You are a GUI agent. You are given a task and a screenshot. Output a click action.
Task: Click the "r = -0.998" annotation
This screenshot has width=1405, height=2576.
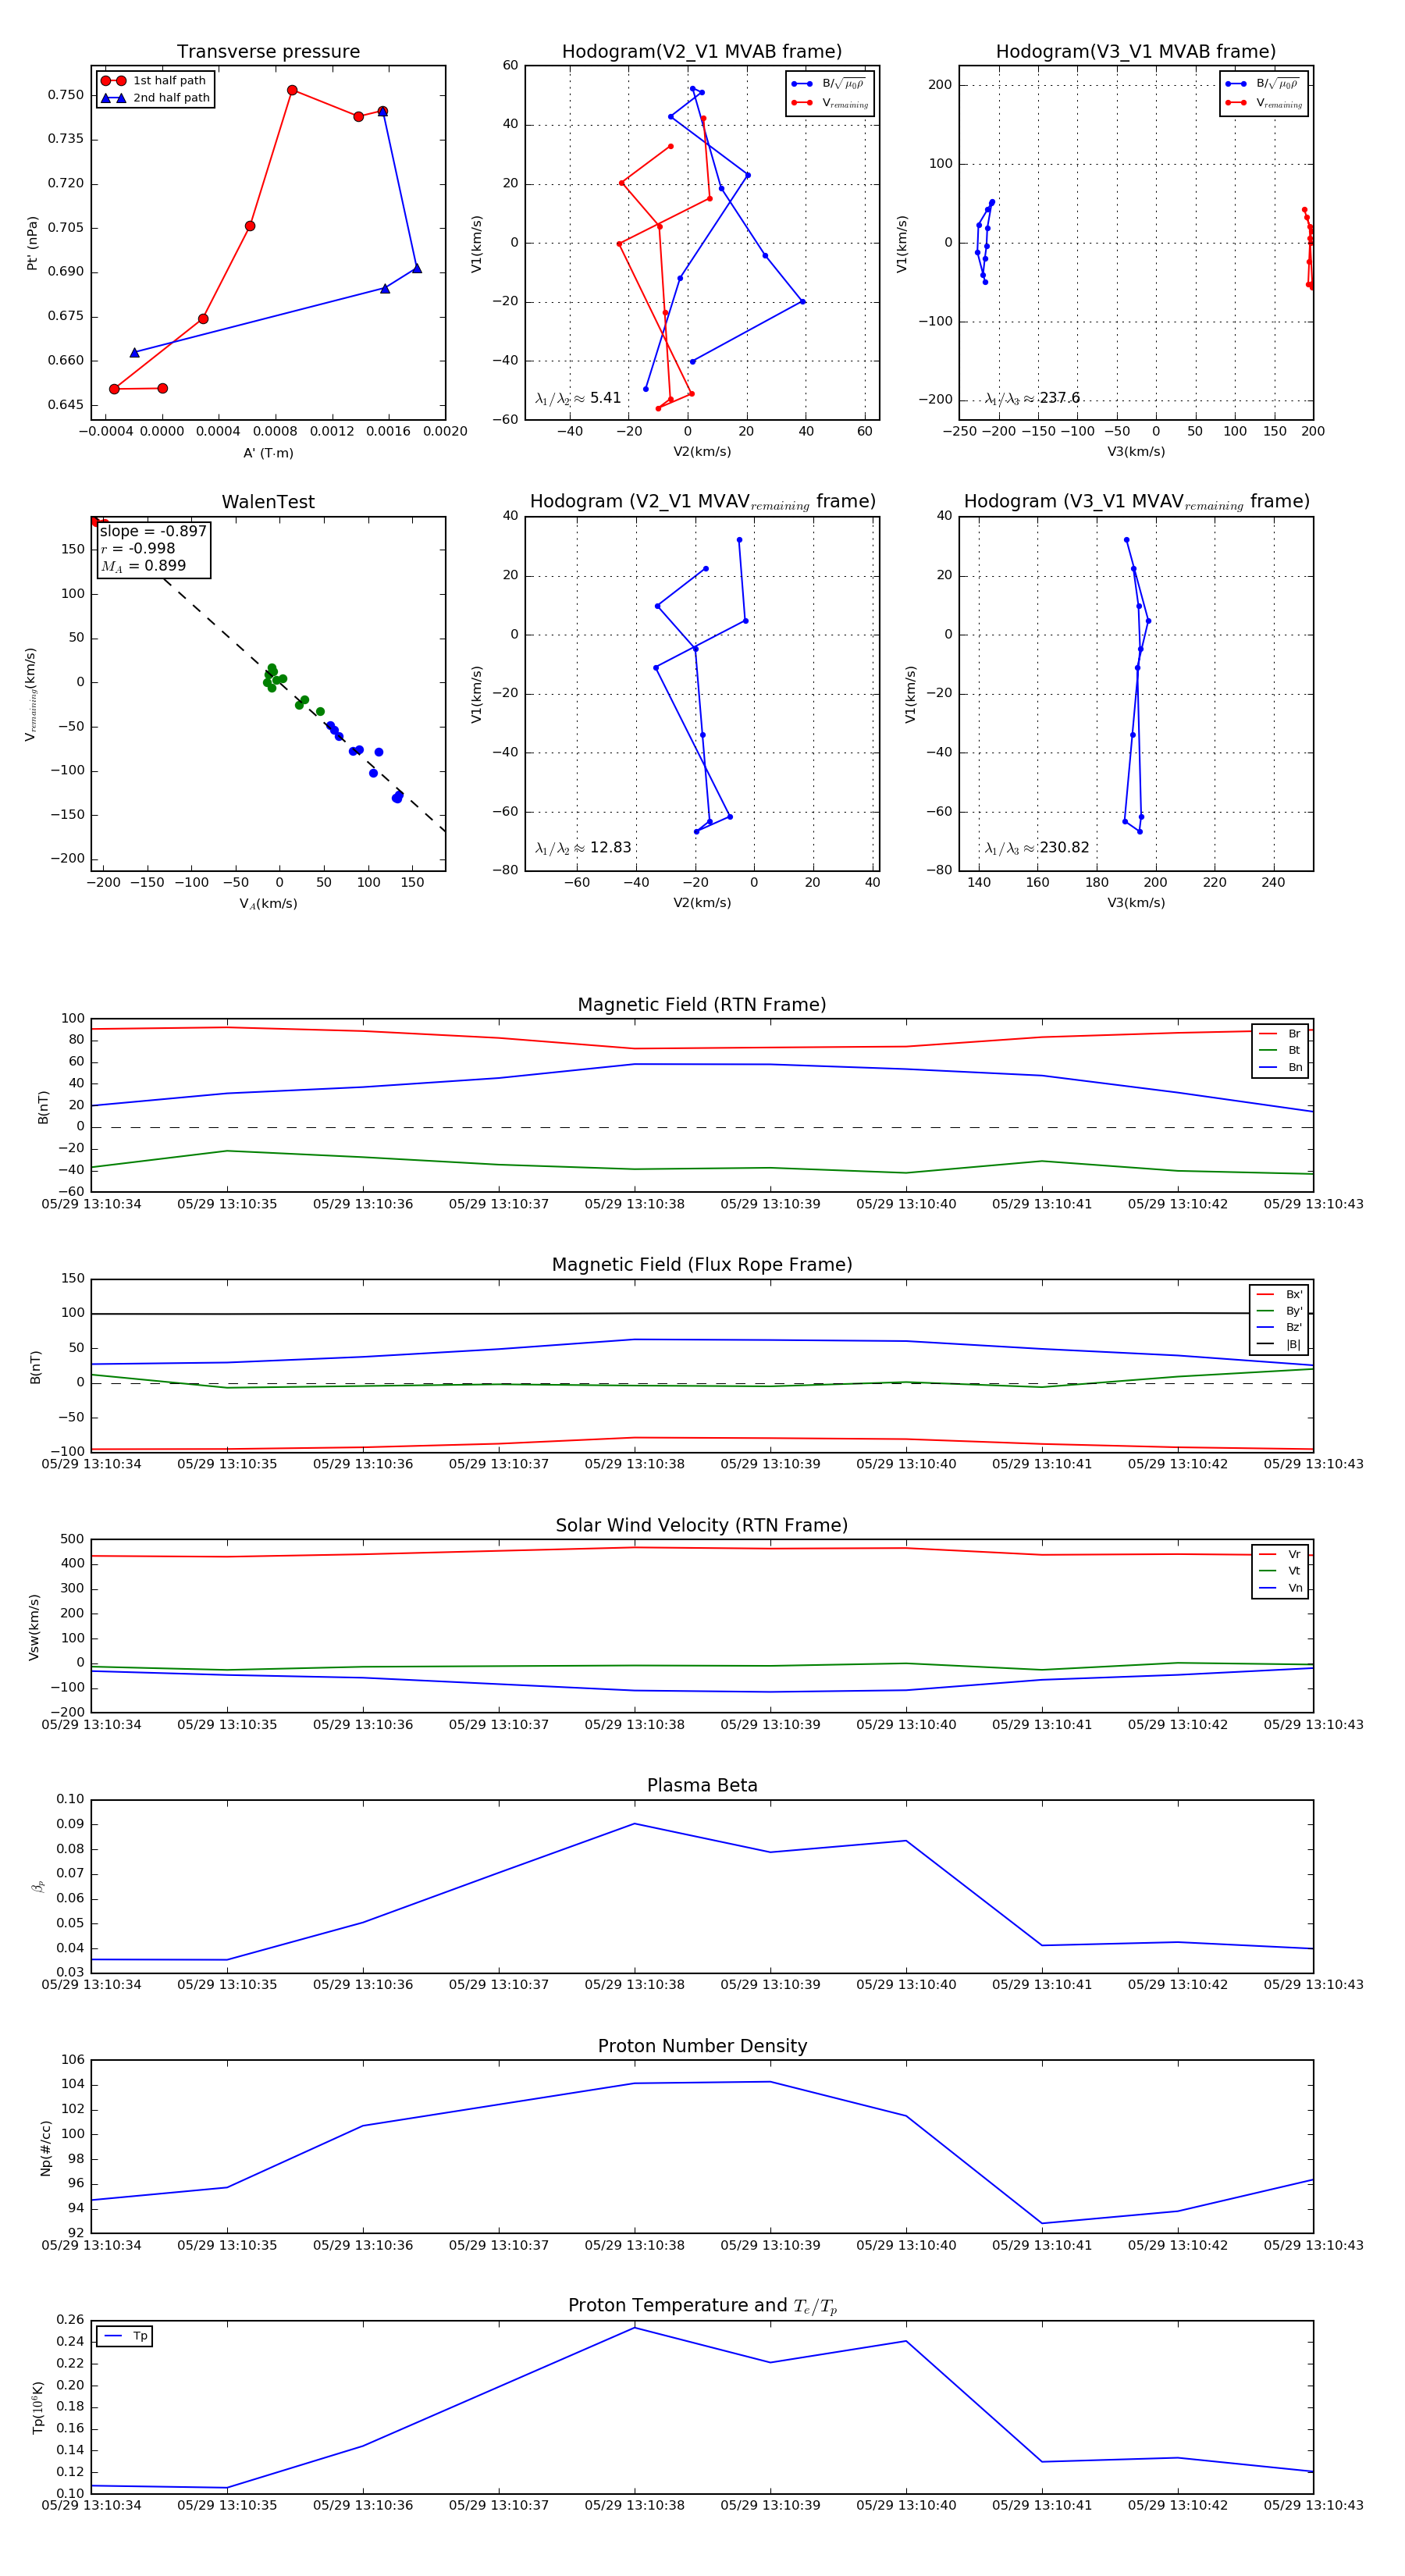point(138,549)
